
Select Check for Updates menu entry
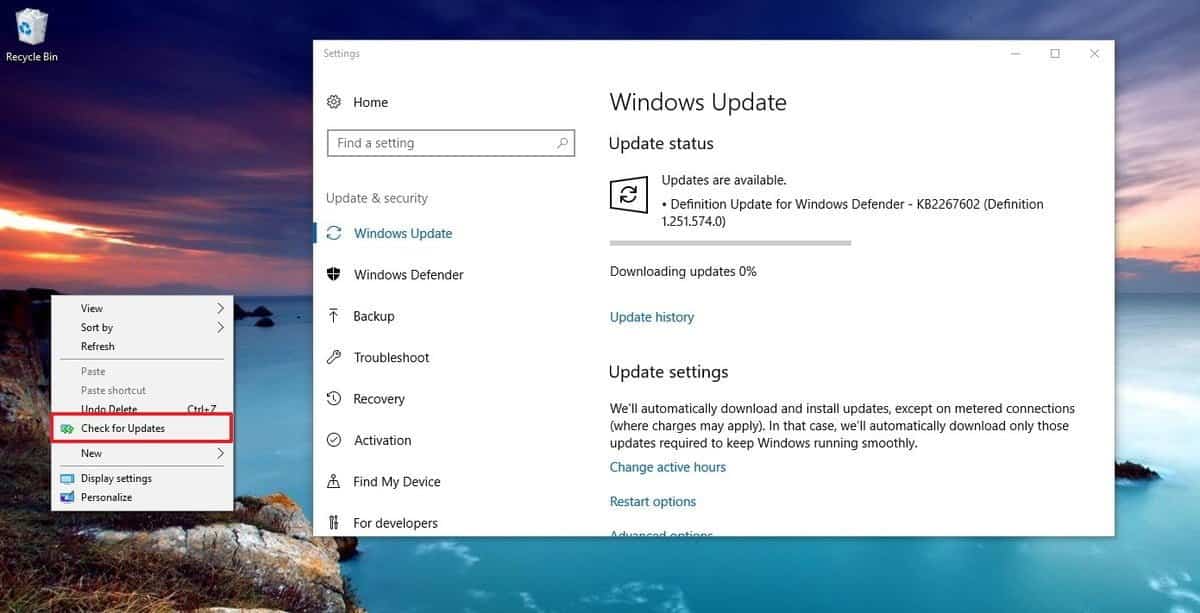pos(142,428)
